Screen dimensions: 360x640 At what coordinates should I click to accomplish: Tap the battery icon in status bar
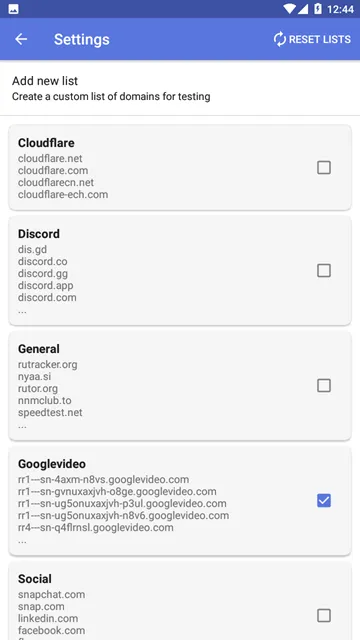point(318,9)
